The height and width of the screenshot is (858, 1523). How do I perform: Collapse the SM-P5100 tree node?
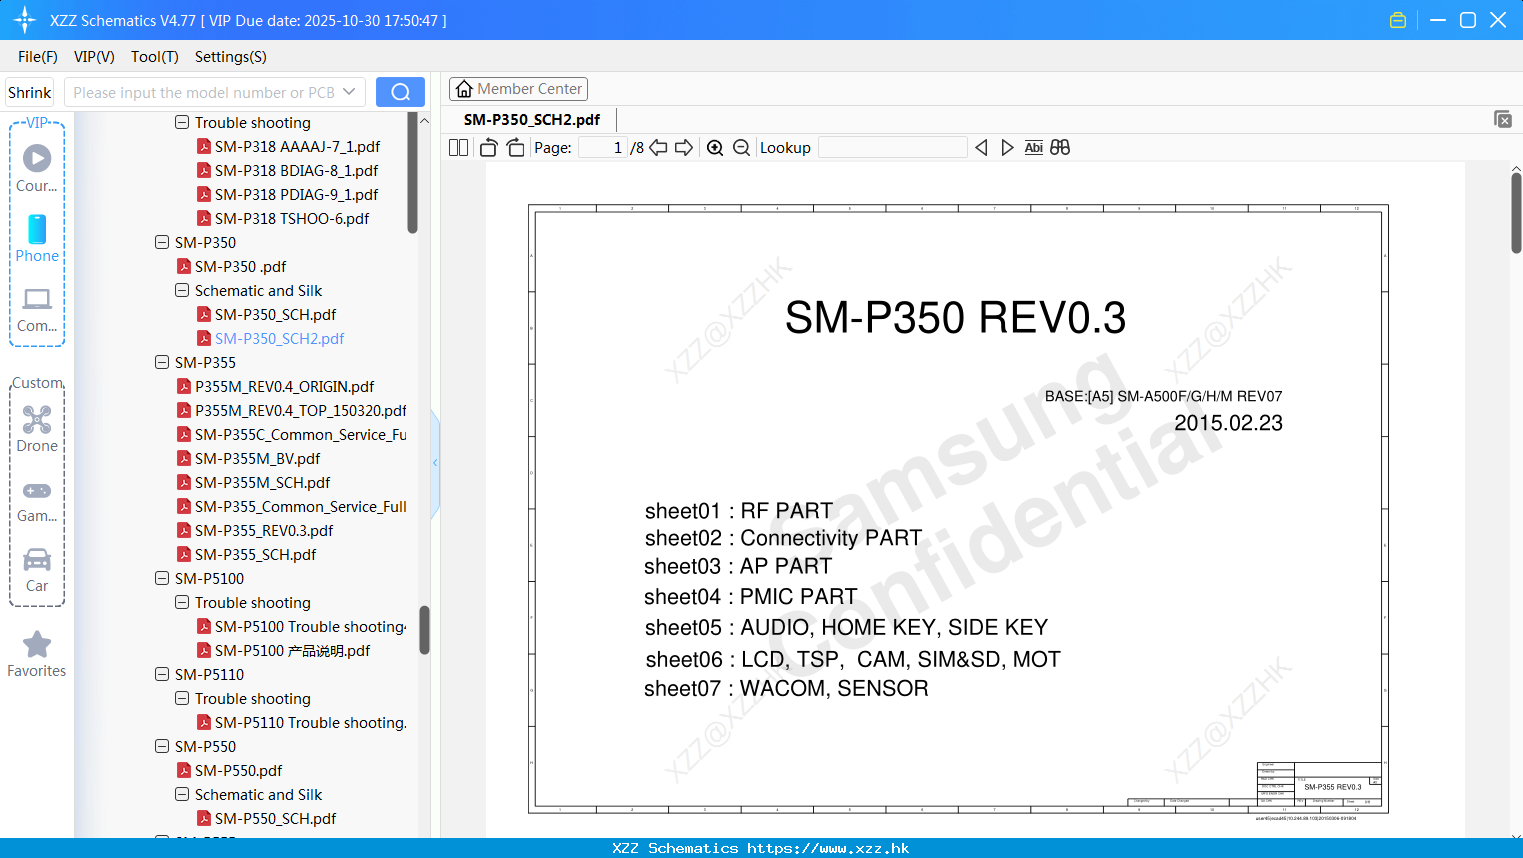click(162, 579)
